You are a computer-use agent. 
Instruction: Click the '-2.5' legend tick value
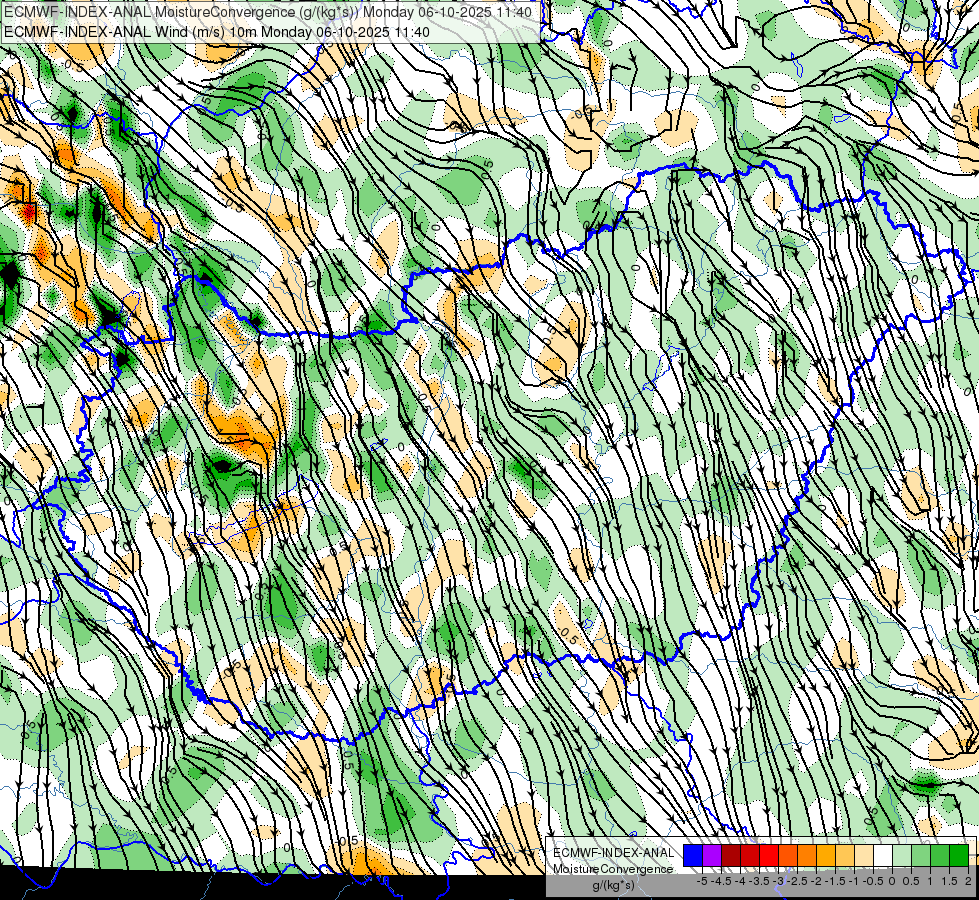(797, 881)
